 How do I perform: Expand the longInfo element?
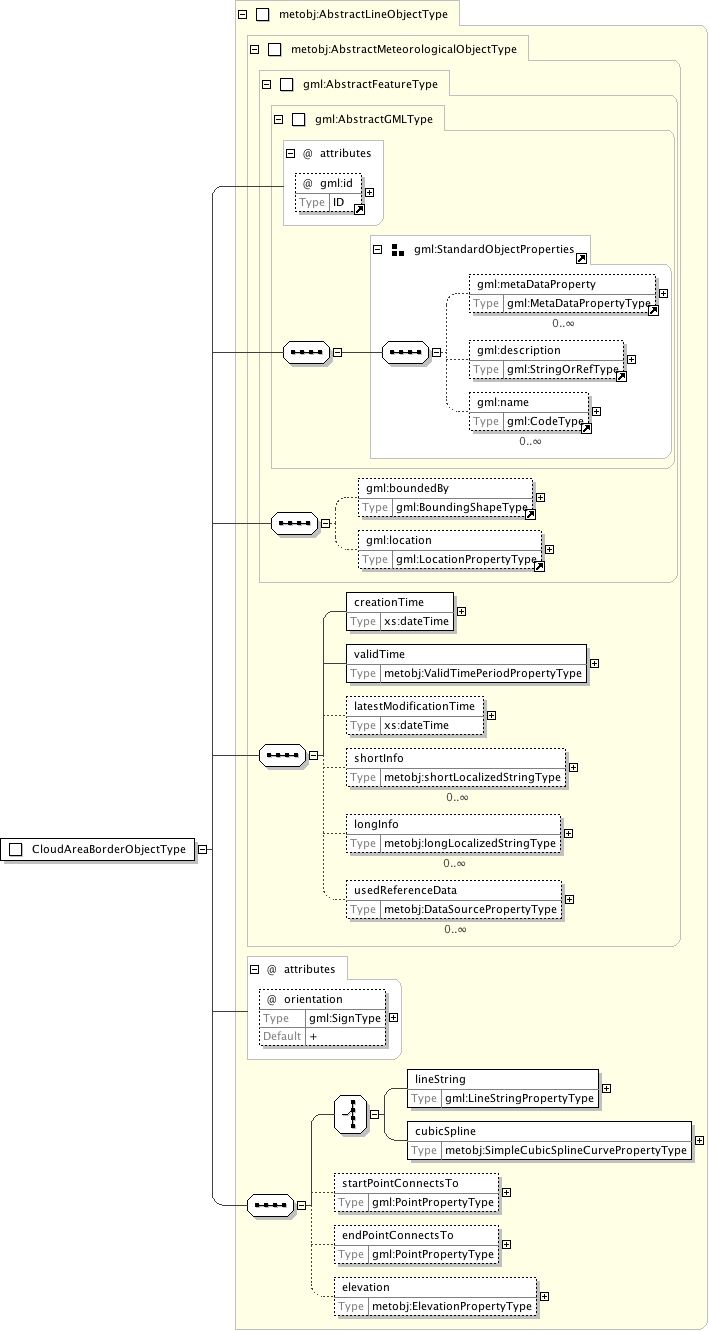[568, 833]
